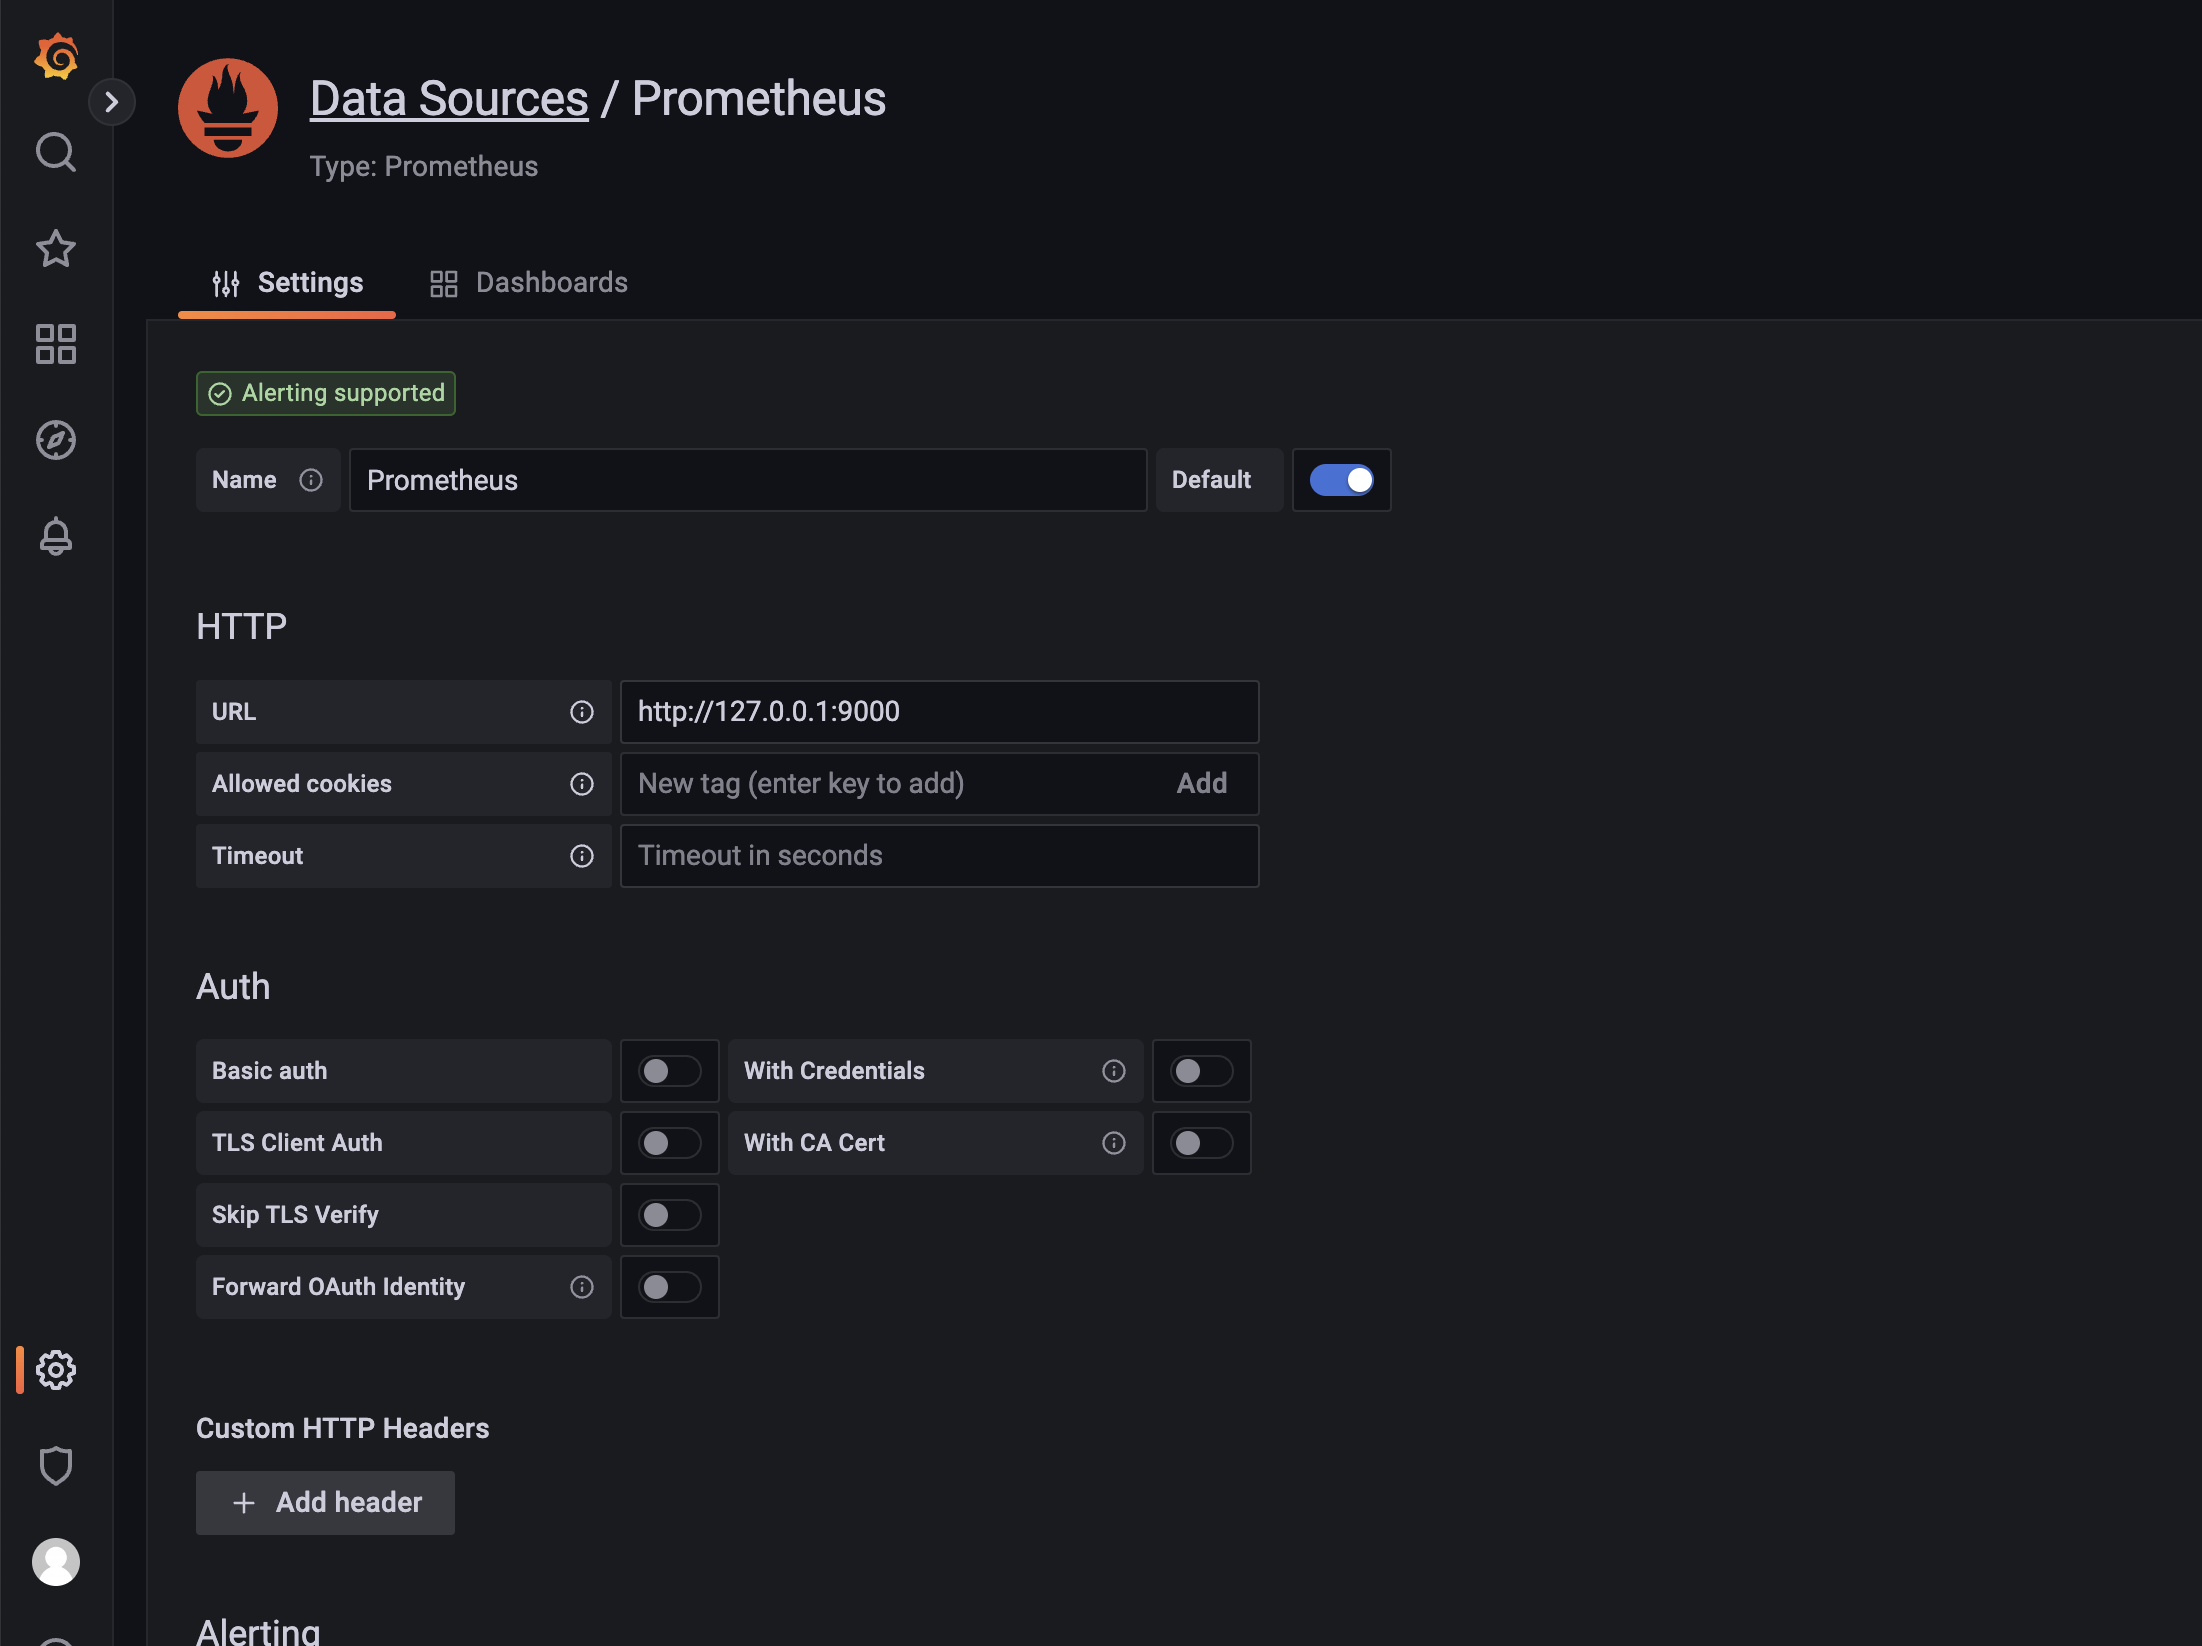
Task: Click info icon next to Name label
Action: pos(311,480)
